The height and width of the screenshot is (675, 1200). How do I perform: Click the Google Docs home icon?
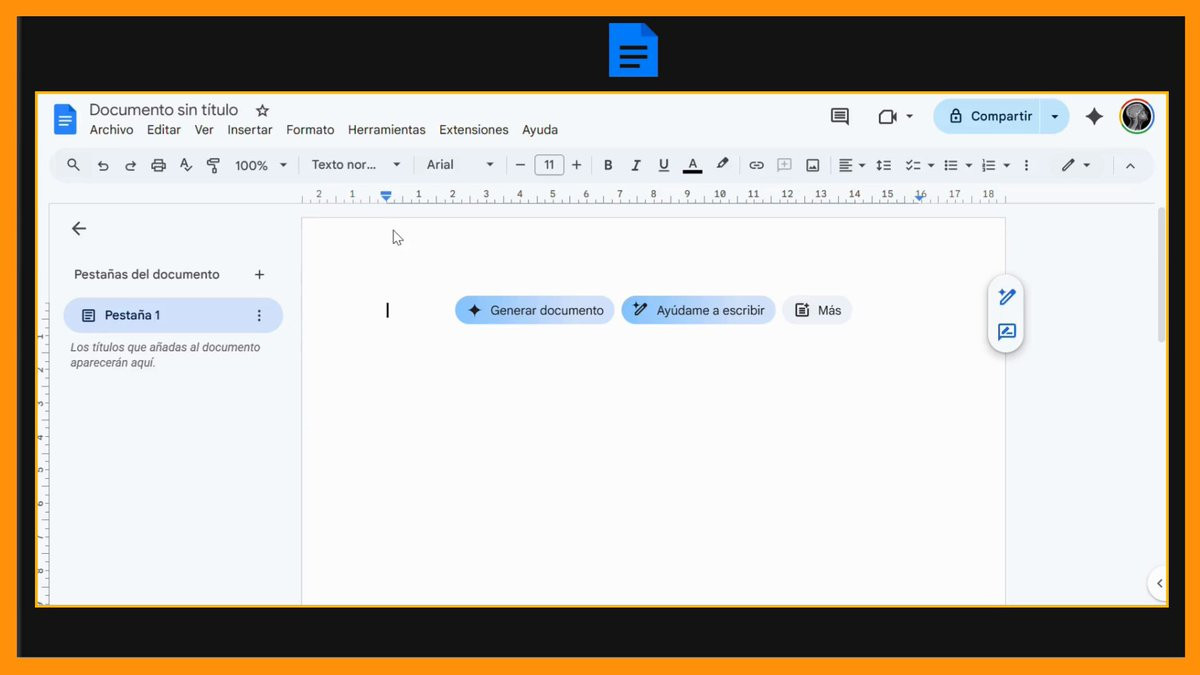point(65,119)
